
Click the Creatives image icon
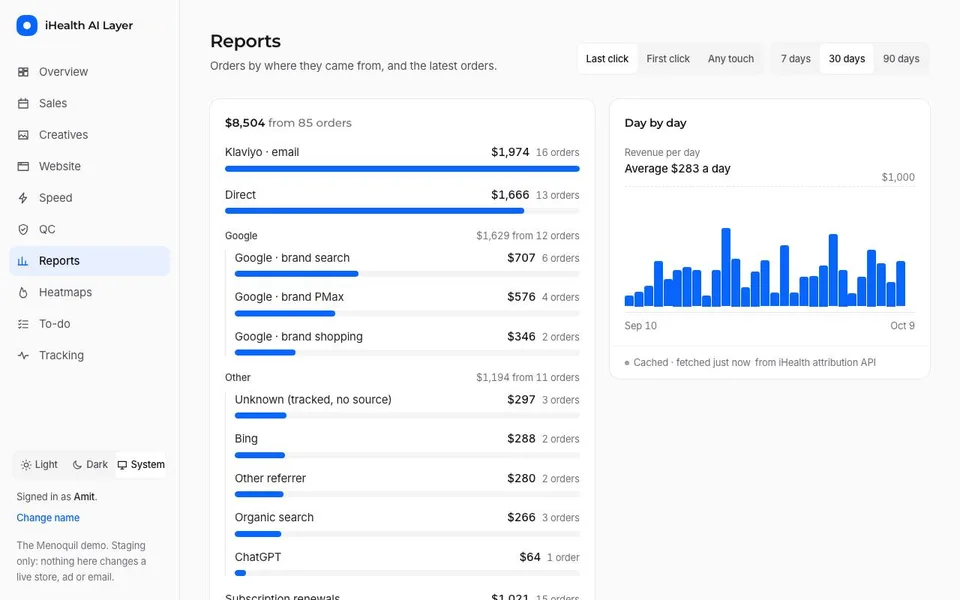pyautogui.click(x=23, y=135)
